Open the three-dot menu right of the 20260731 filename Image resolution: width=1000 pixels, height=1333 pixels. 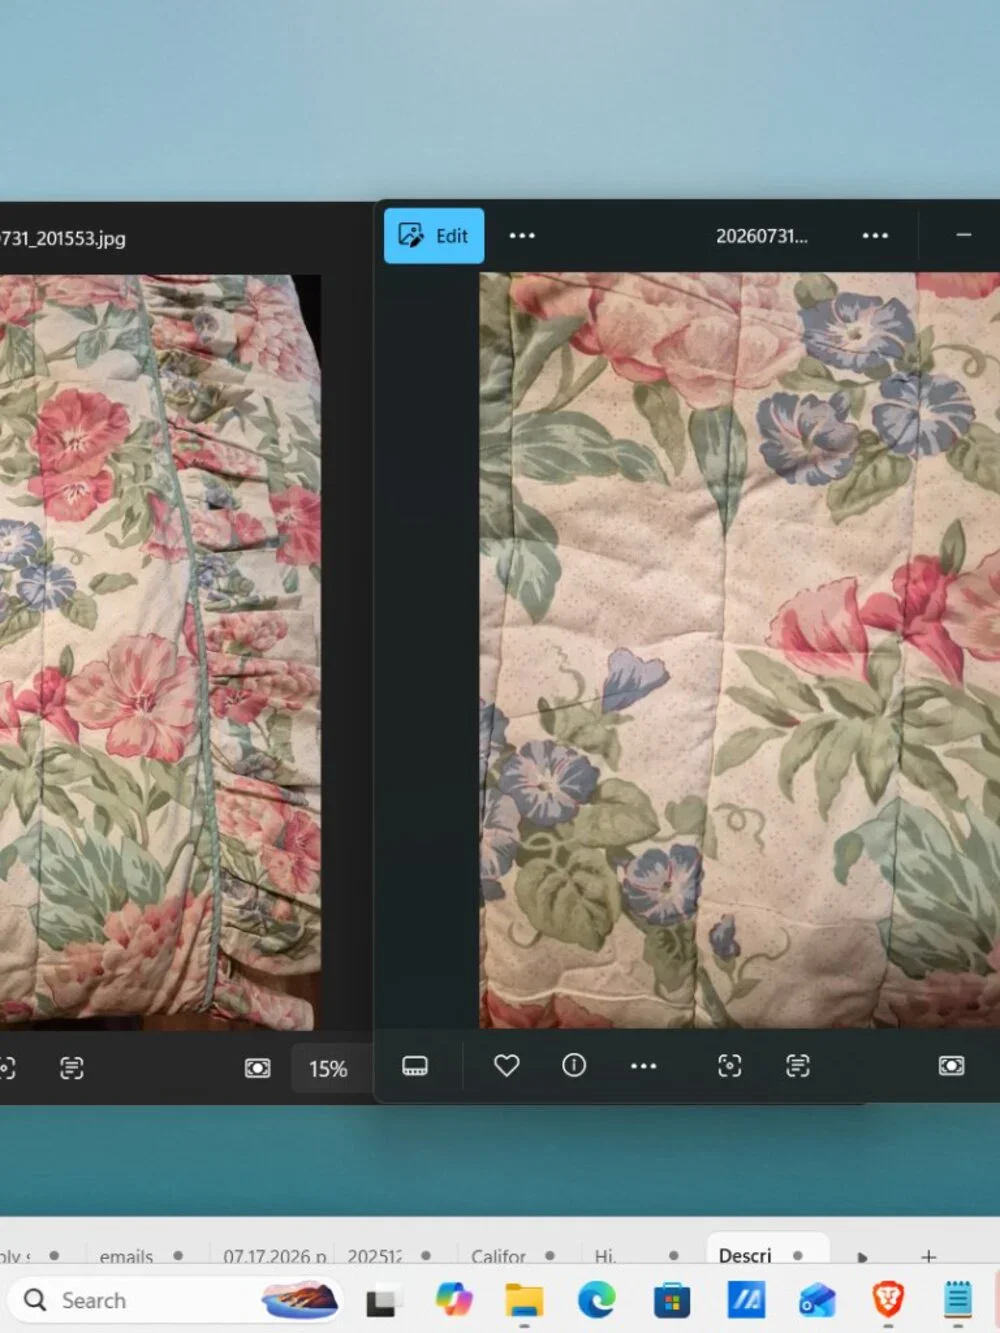(x=875, y=236)
